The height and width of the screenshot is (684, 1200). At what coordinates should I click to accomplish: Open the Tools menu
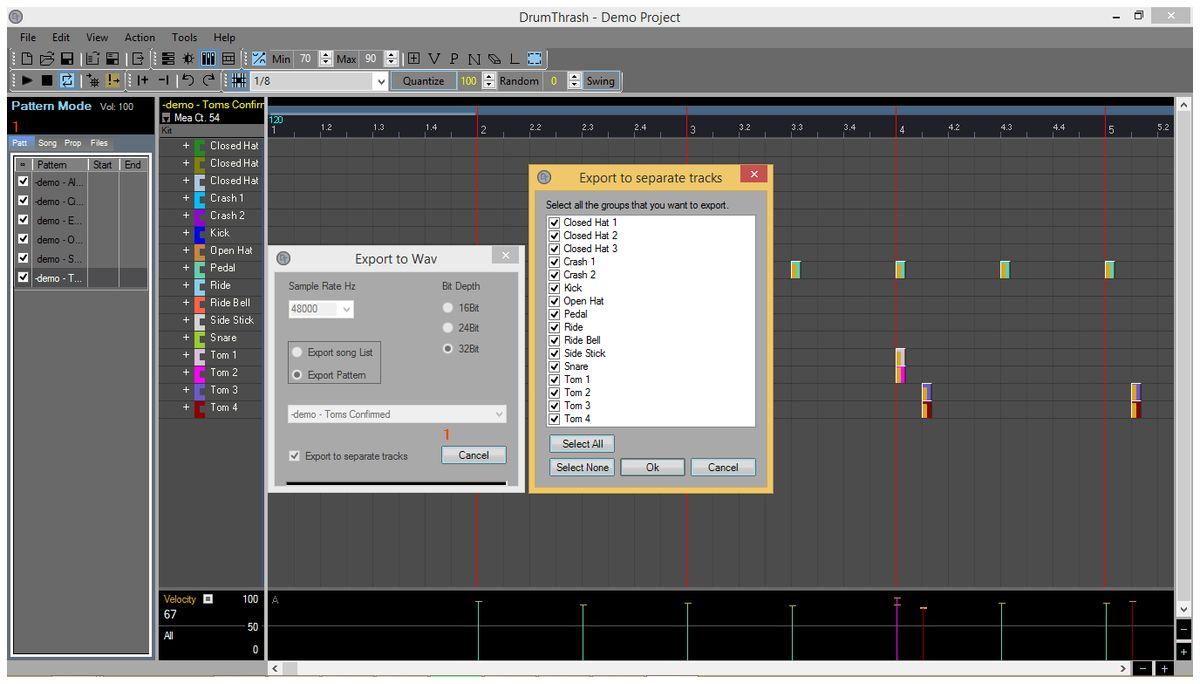pos(184,37)
